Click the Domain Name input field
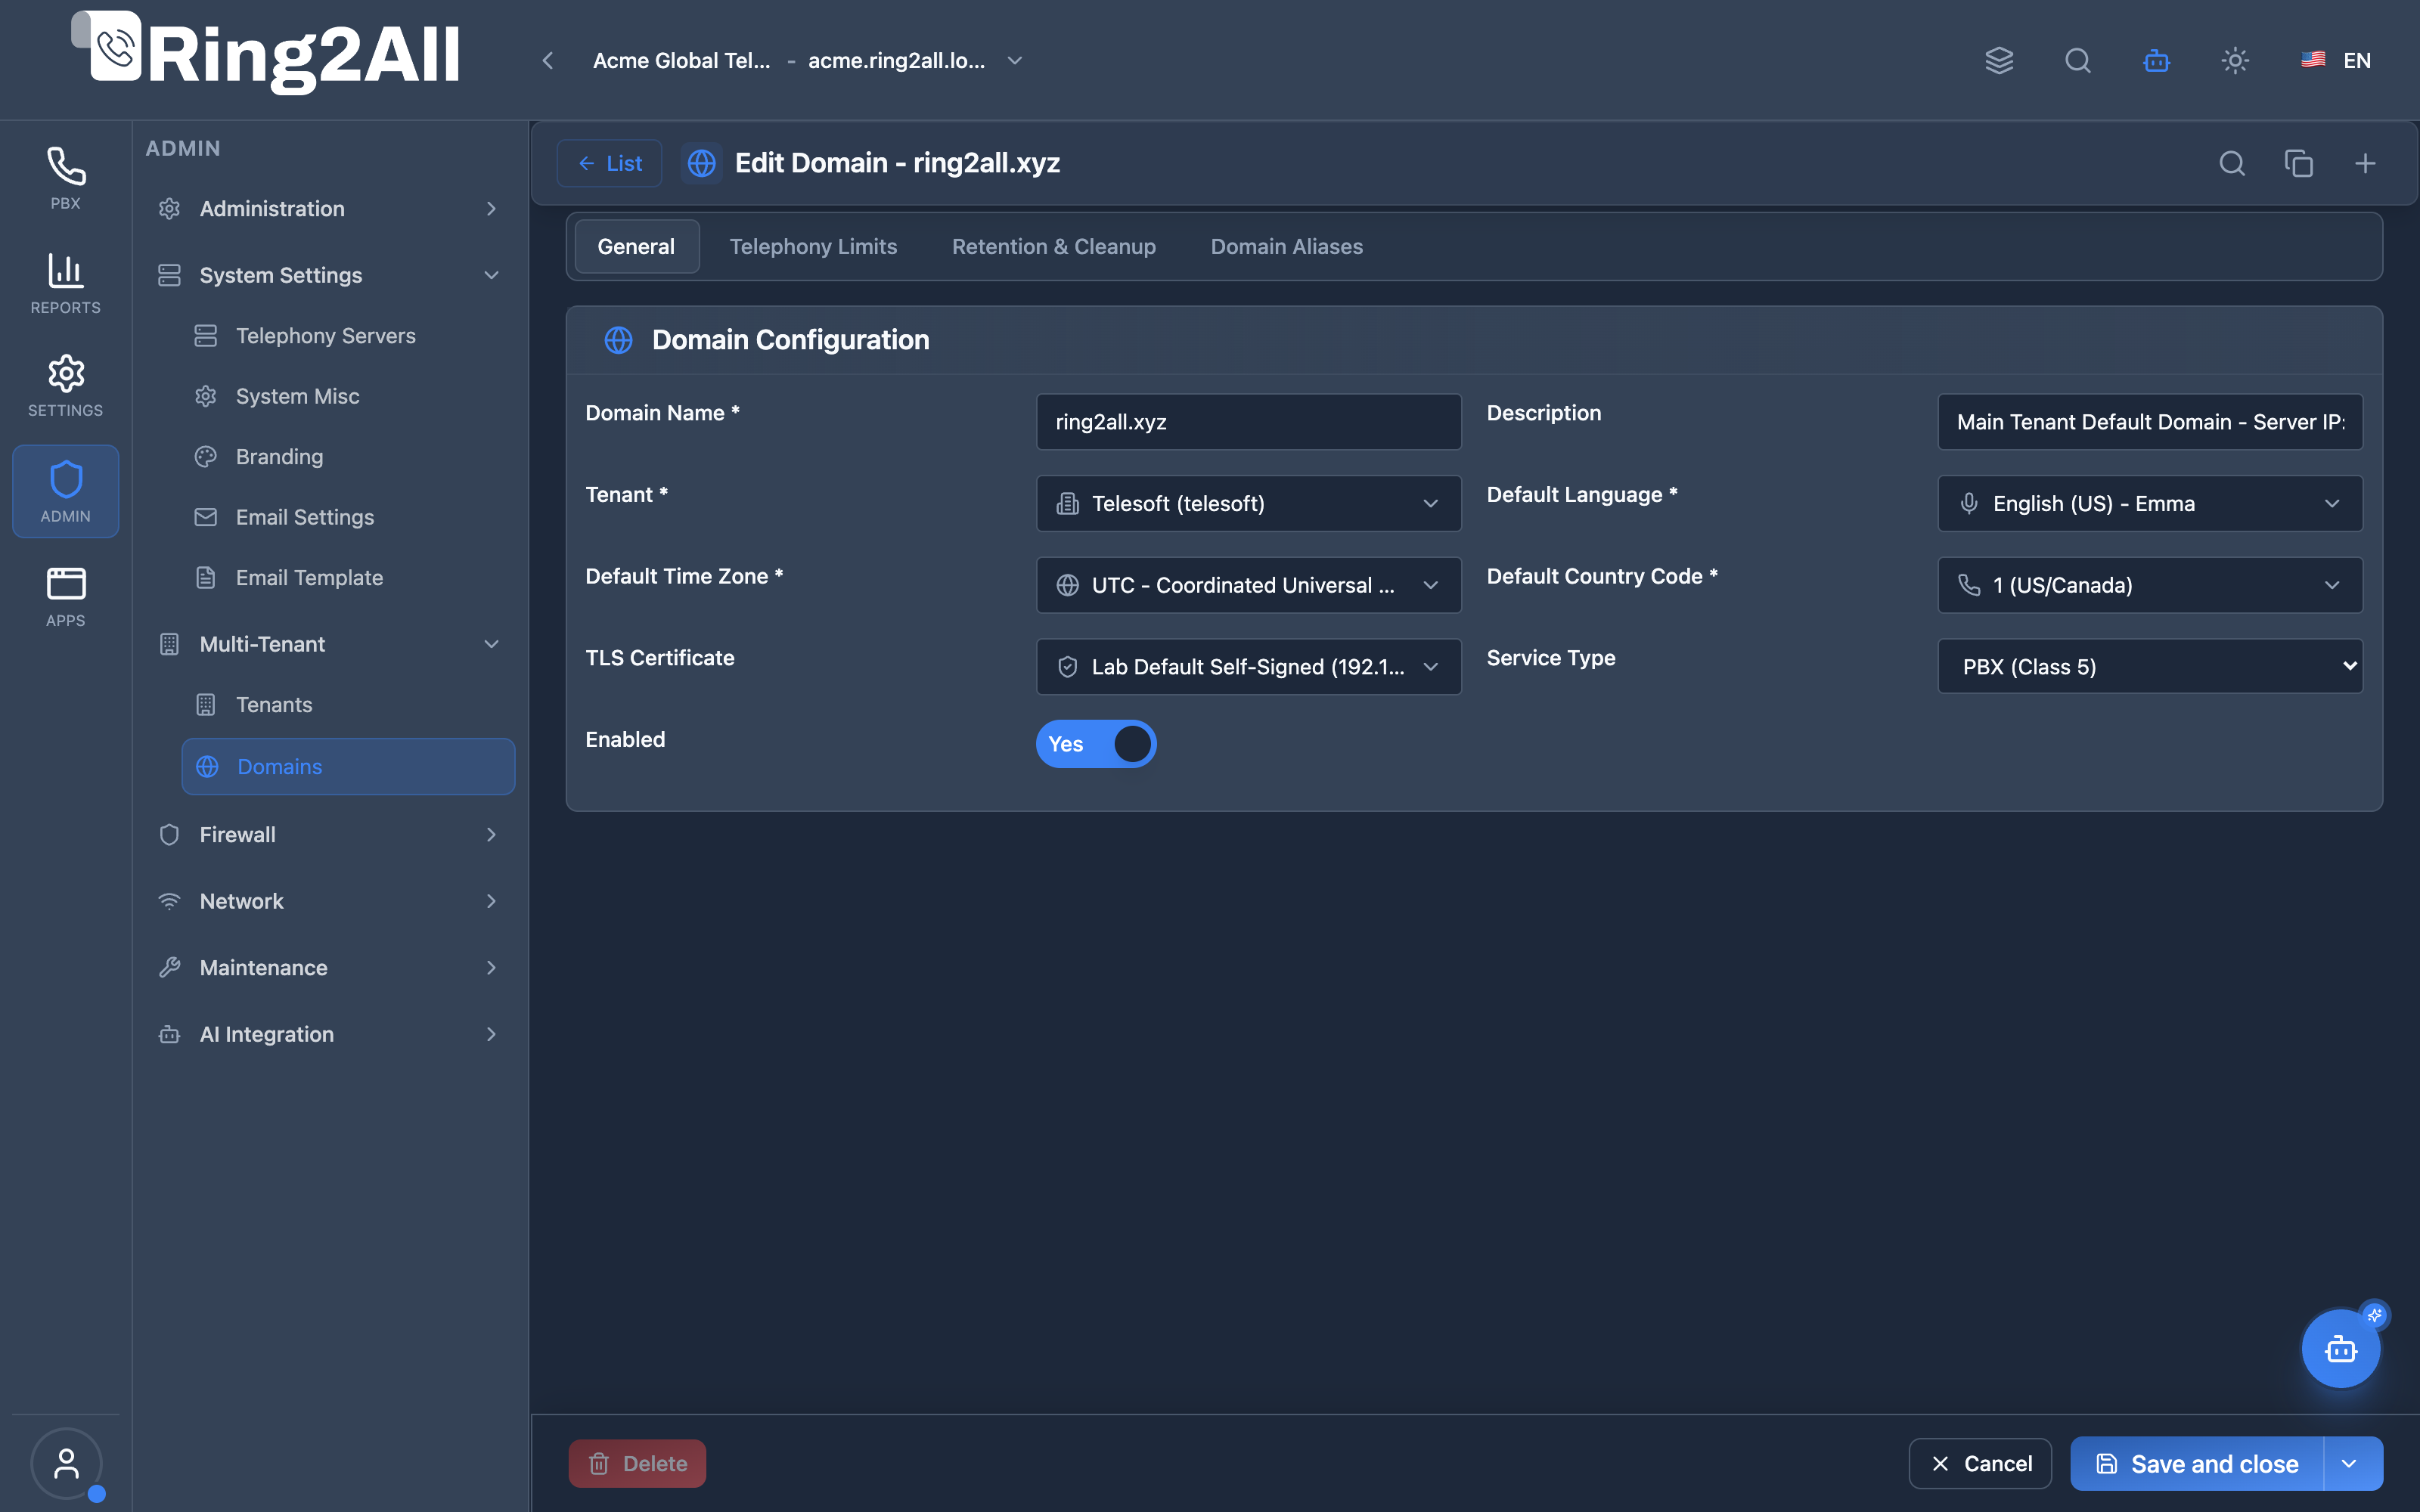Screen dimensions: 2420x1512 click(1249, 422)
